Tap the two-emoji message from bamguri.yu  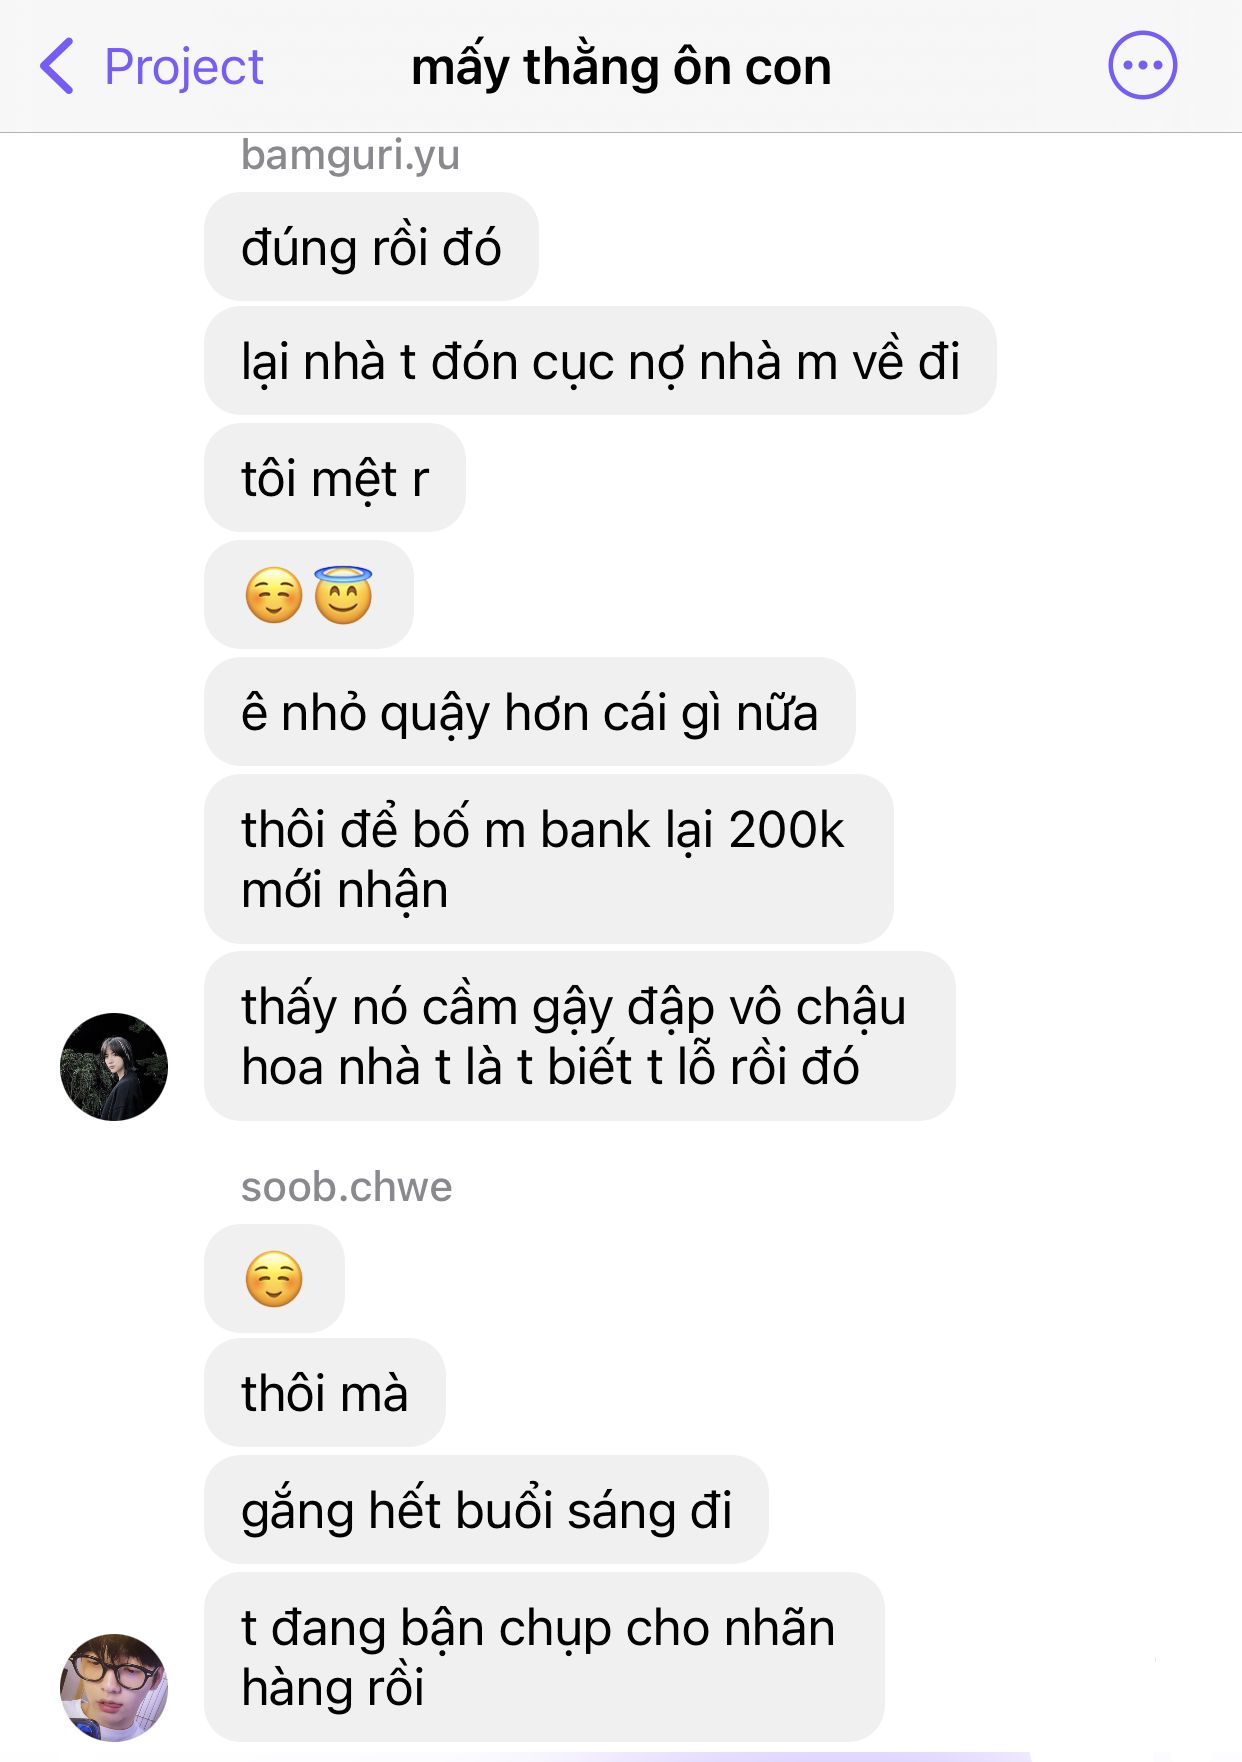(x=309, y=595)
